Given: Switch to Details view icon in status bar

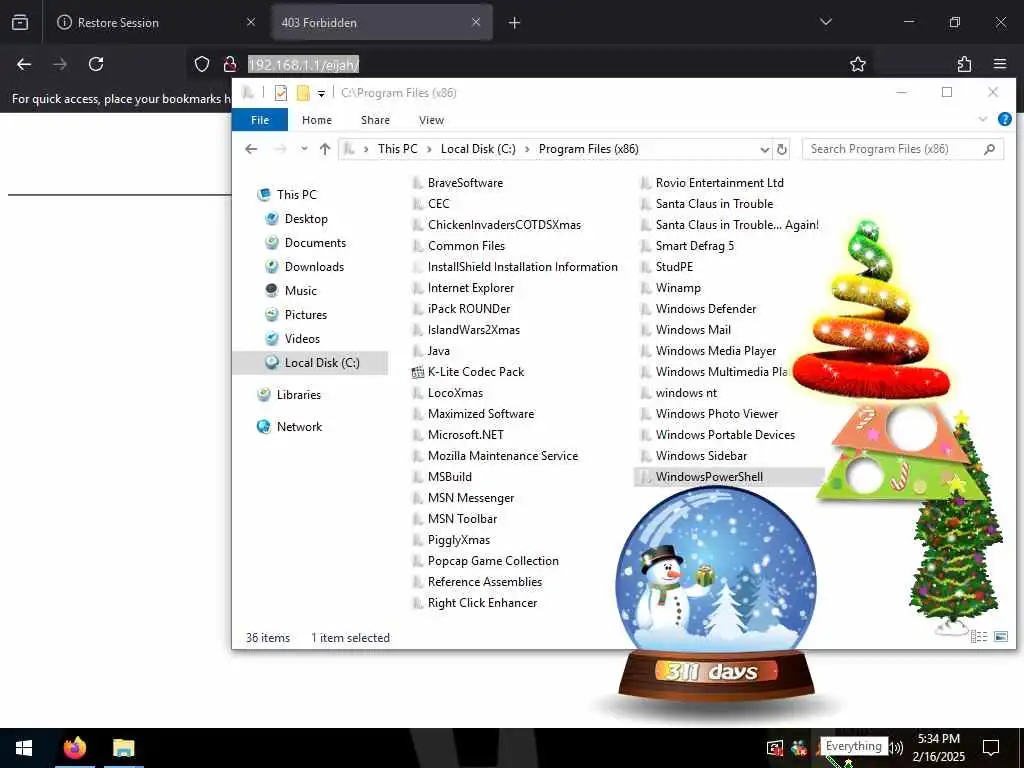Looking at the screenshot, I should (x=978, y=637).
